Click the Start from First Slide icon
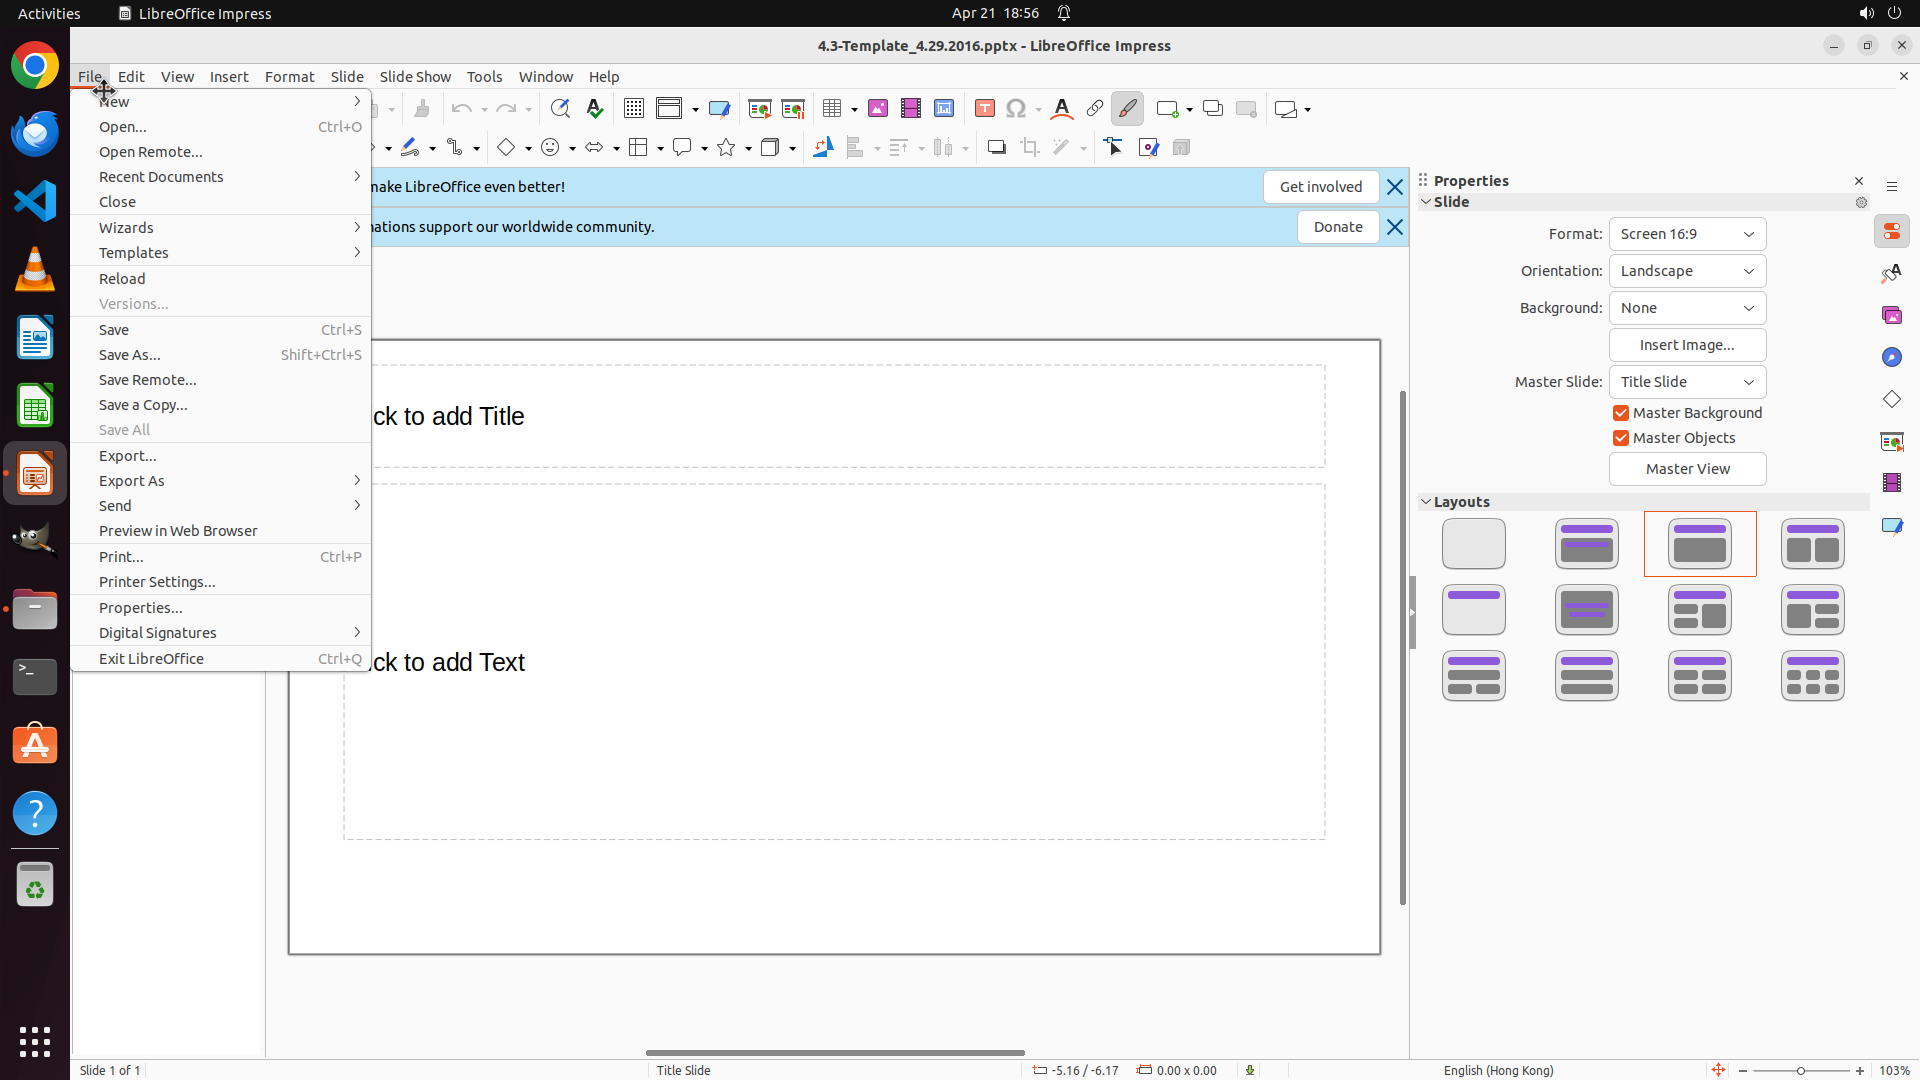This screenshot has height=1080, width=1920. point(760,109)
